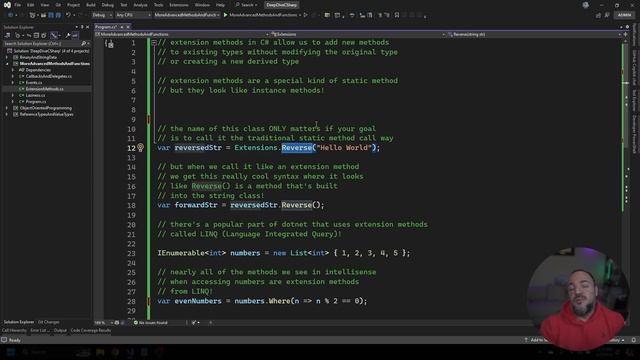The width and height of the screenshot is (640, 360).
Task: Expand the BinaryAndStringData project
Action: click(x=7, y=58)
